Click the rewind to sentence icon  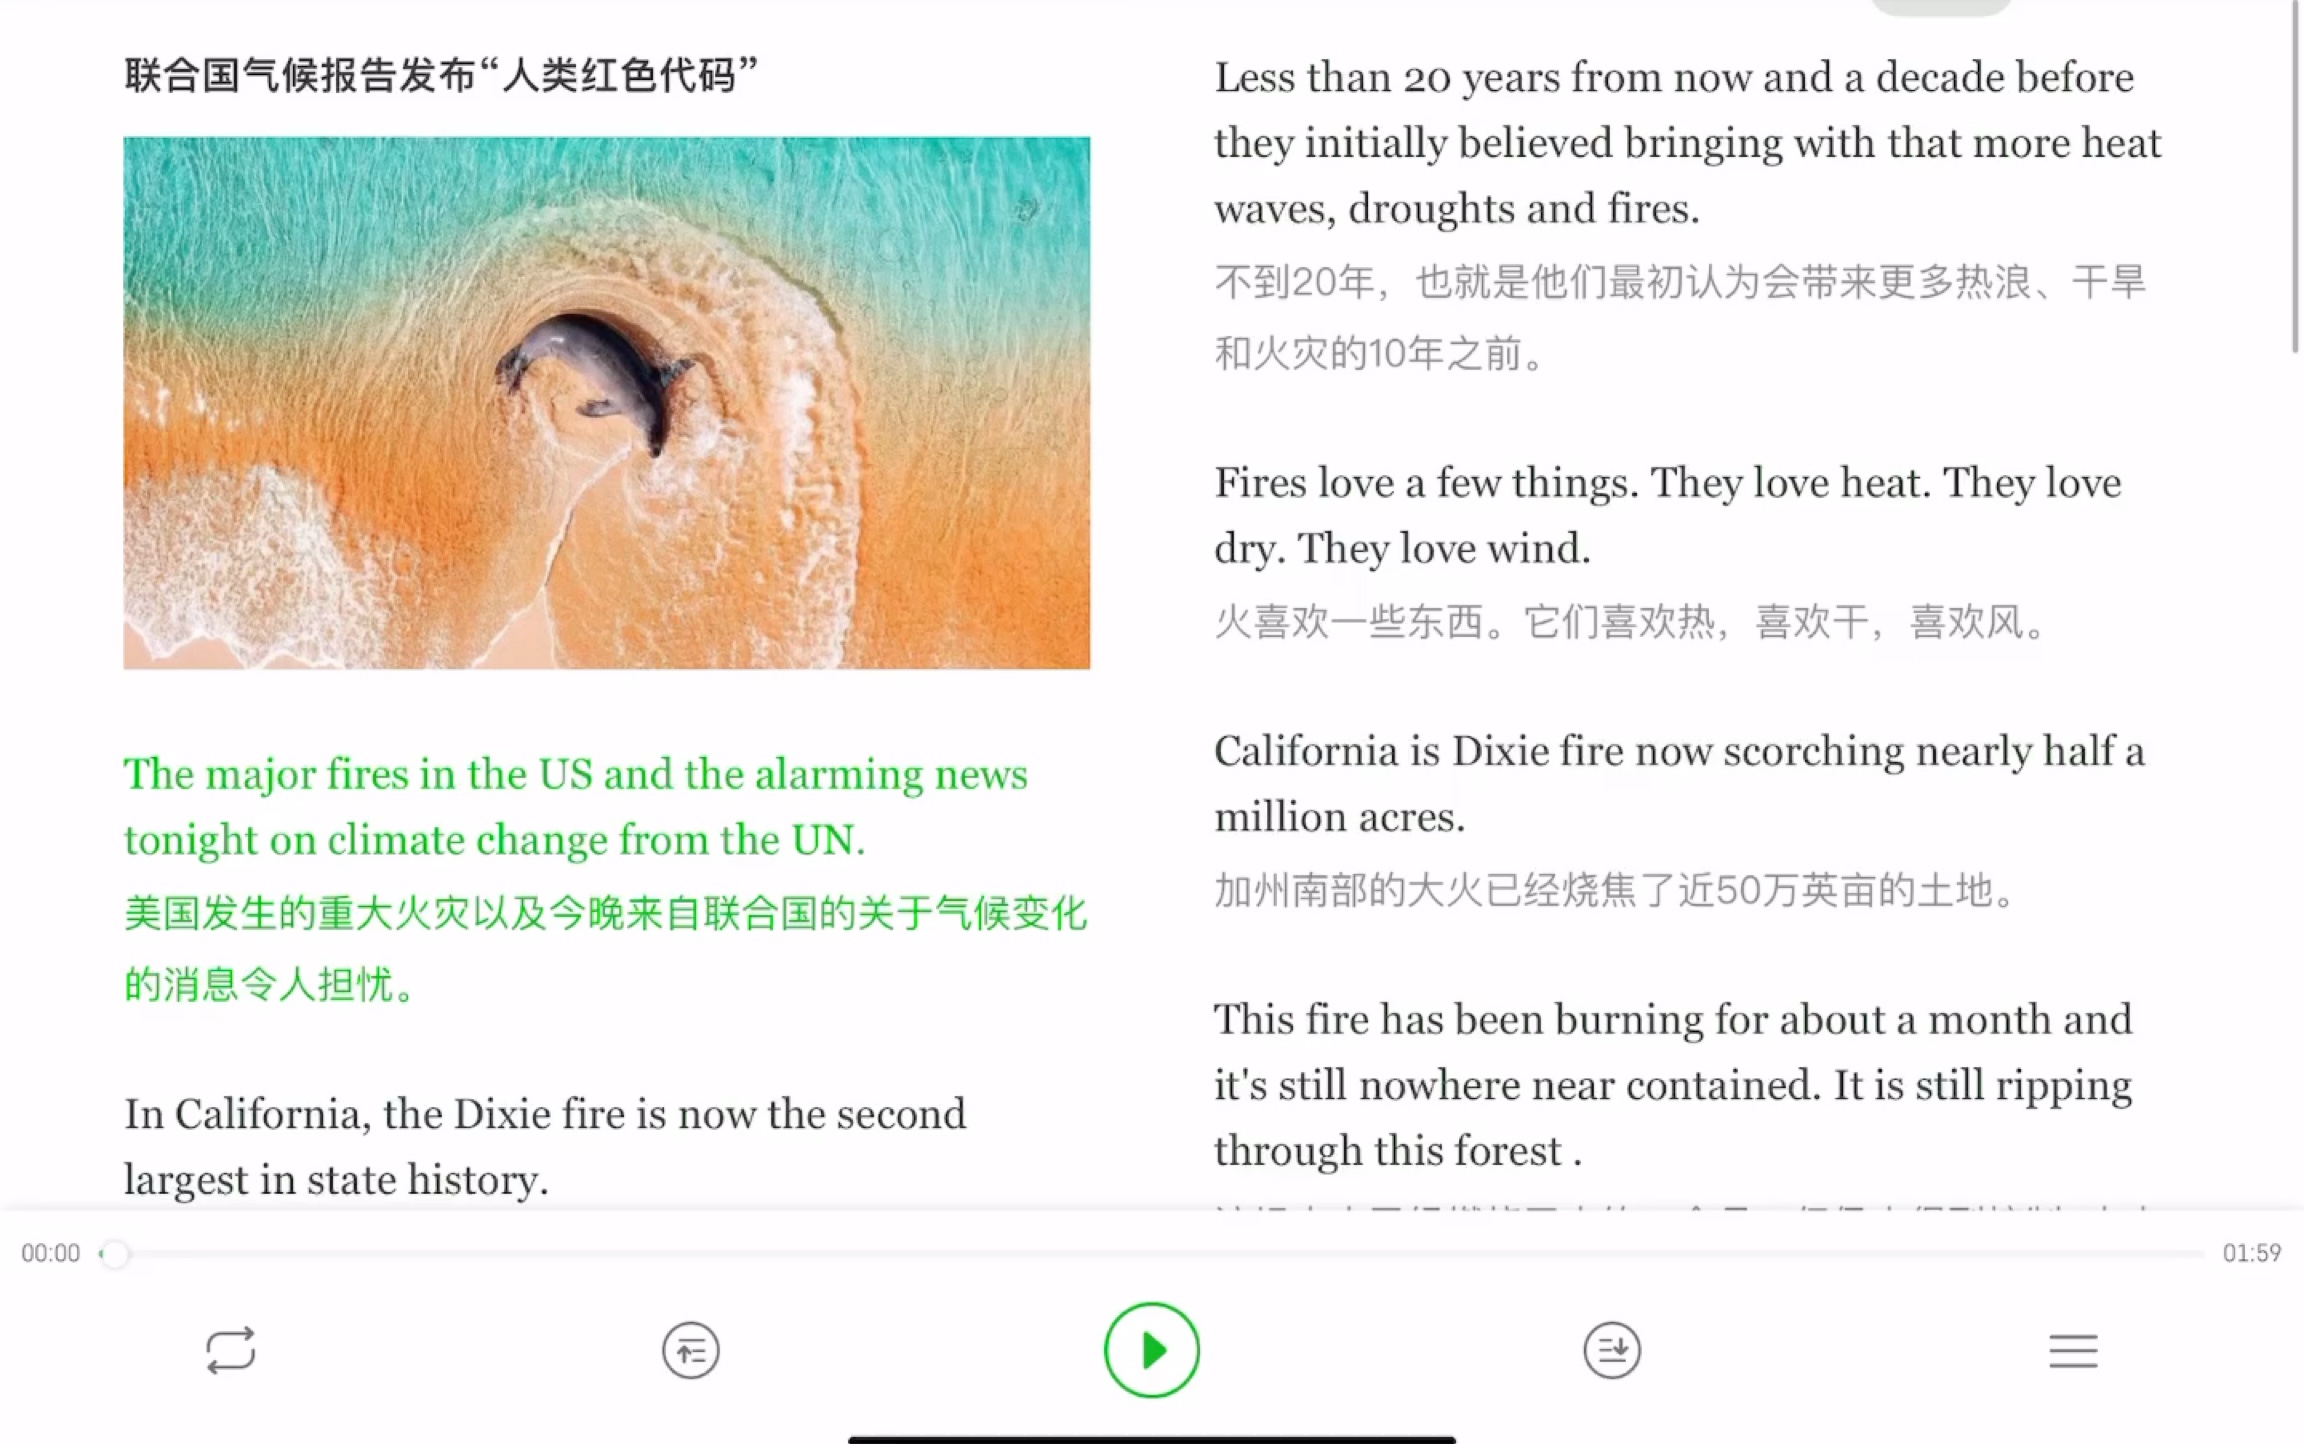click(689, 1349)
